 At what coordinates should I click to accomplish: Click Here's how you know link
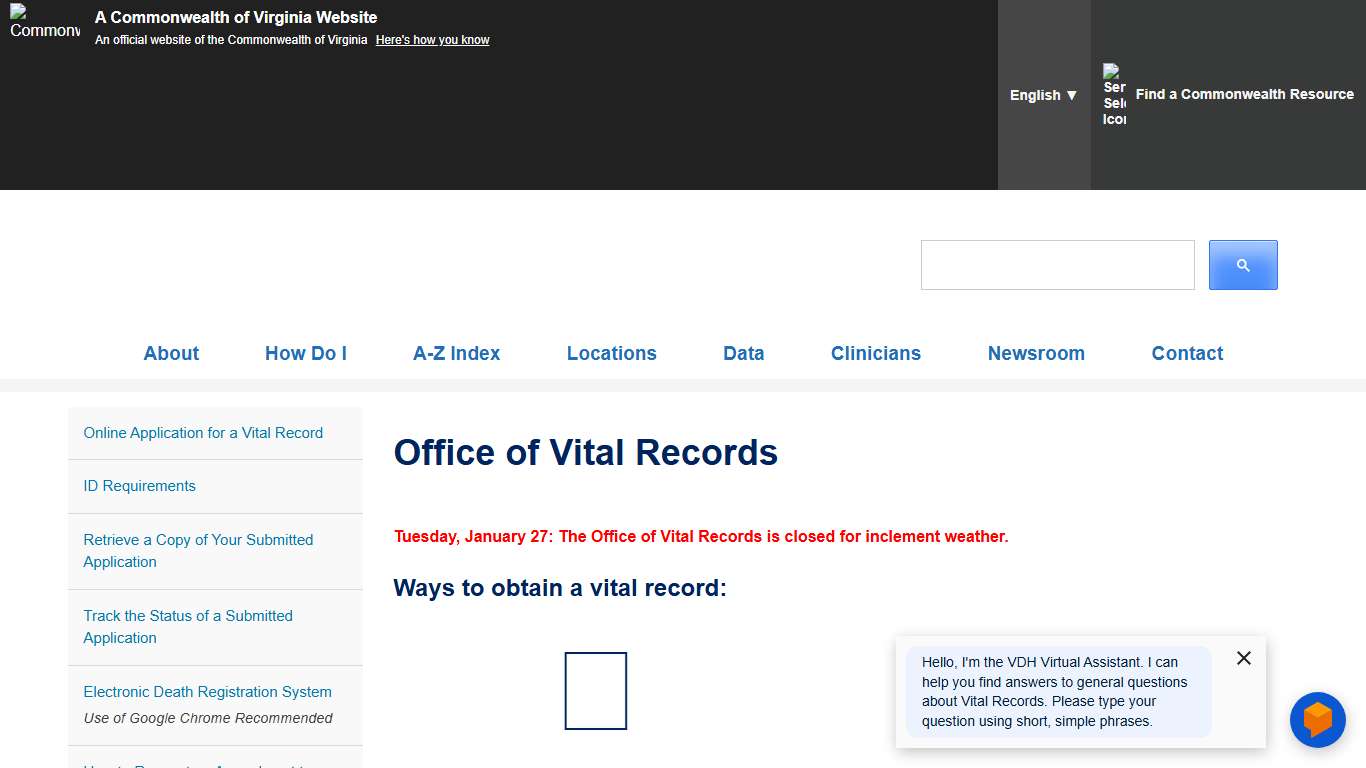(432, 39)
